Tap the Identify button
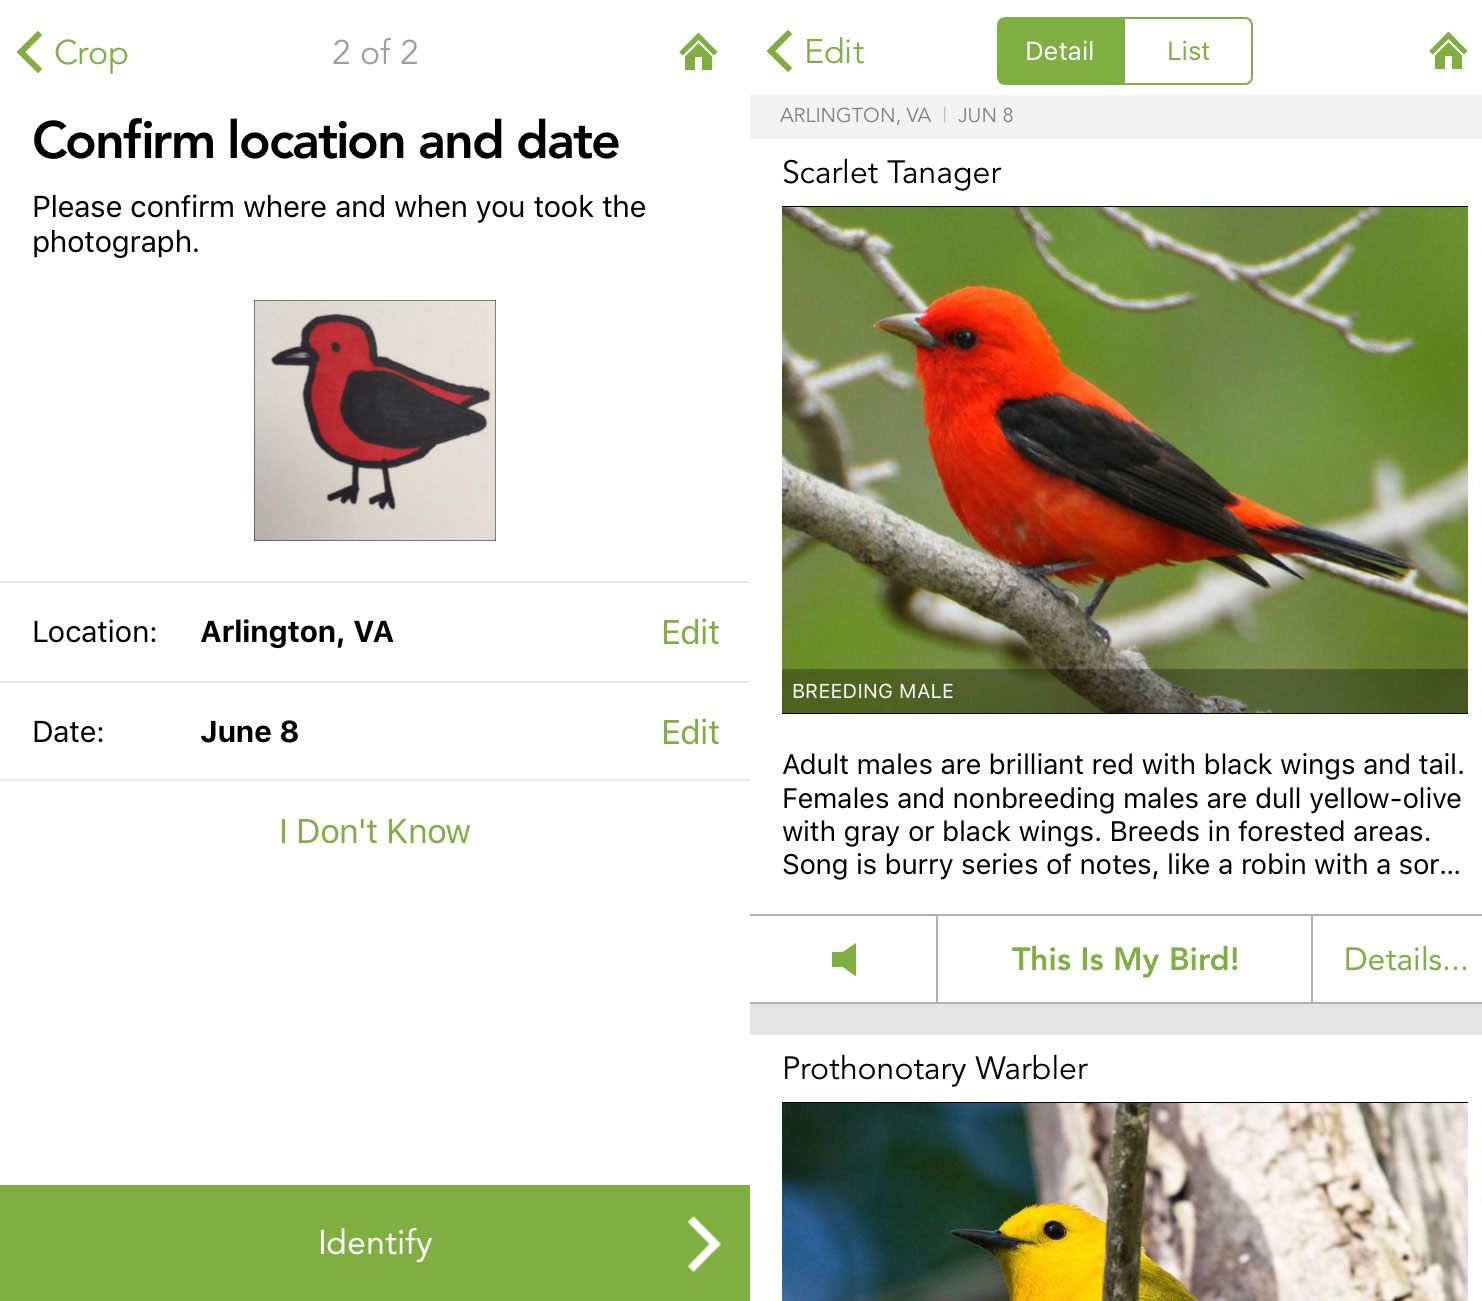The image size is (1482, 1301). (x=375, y=1243)
